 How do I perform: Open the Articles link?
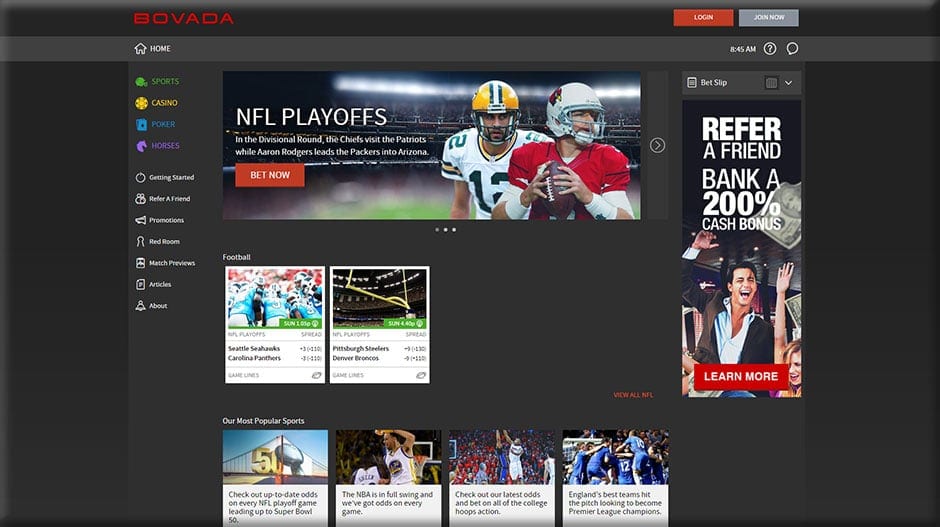[x=160, y=284]
